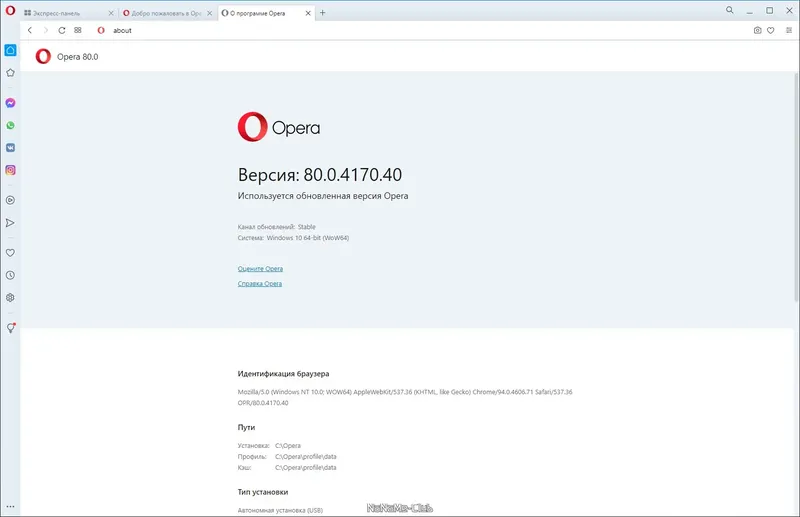Screen dimensions: 800x517
Task: Click install path C:\Opera
Action: pos(288,446)
